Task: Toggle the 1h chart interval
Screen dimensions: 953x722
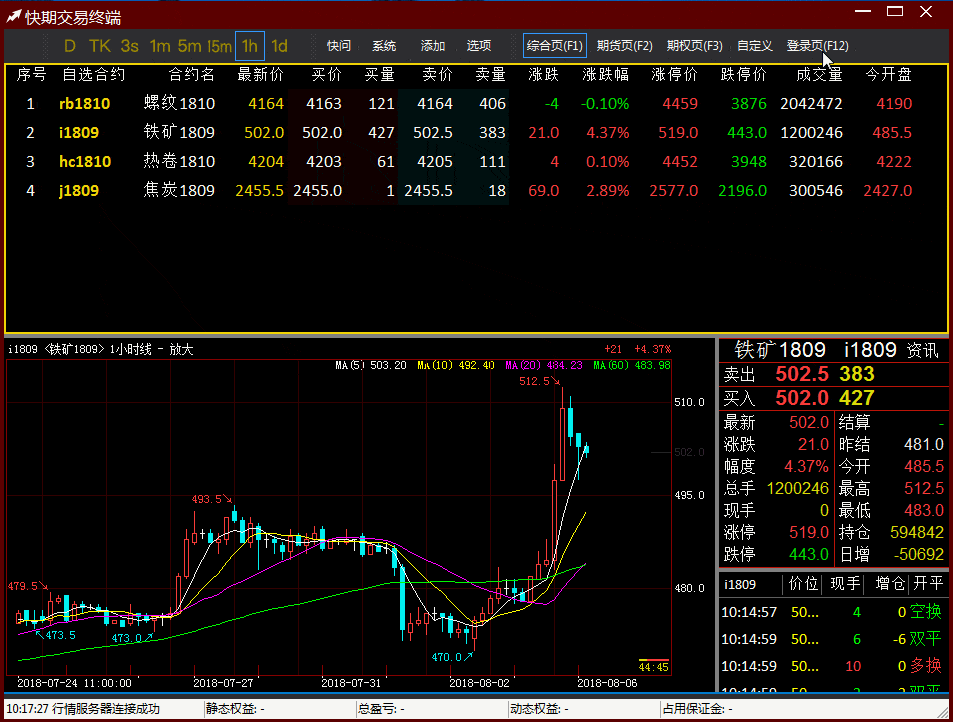Action: pyautogui.click(x=249, y=46)
